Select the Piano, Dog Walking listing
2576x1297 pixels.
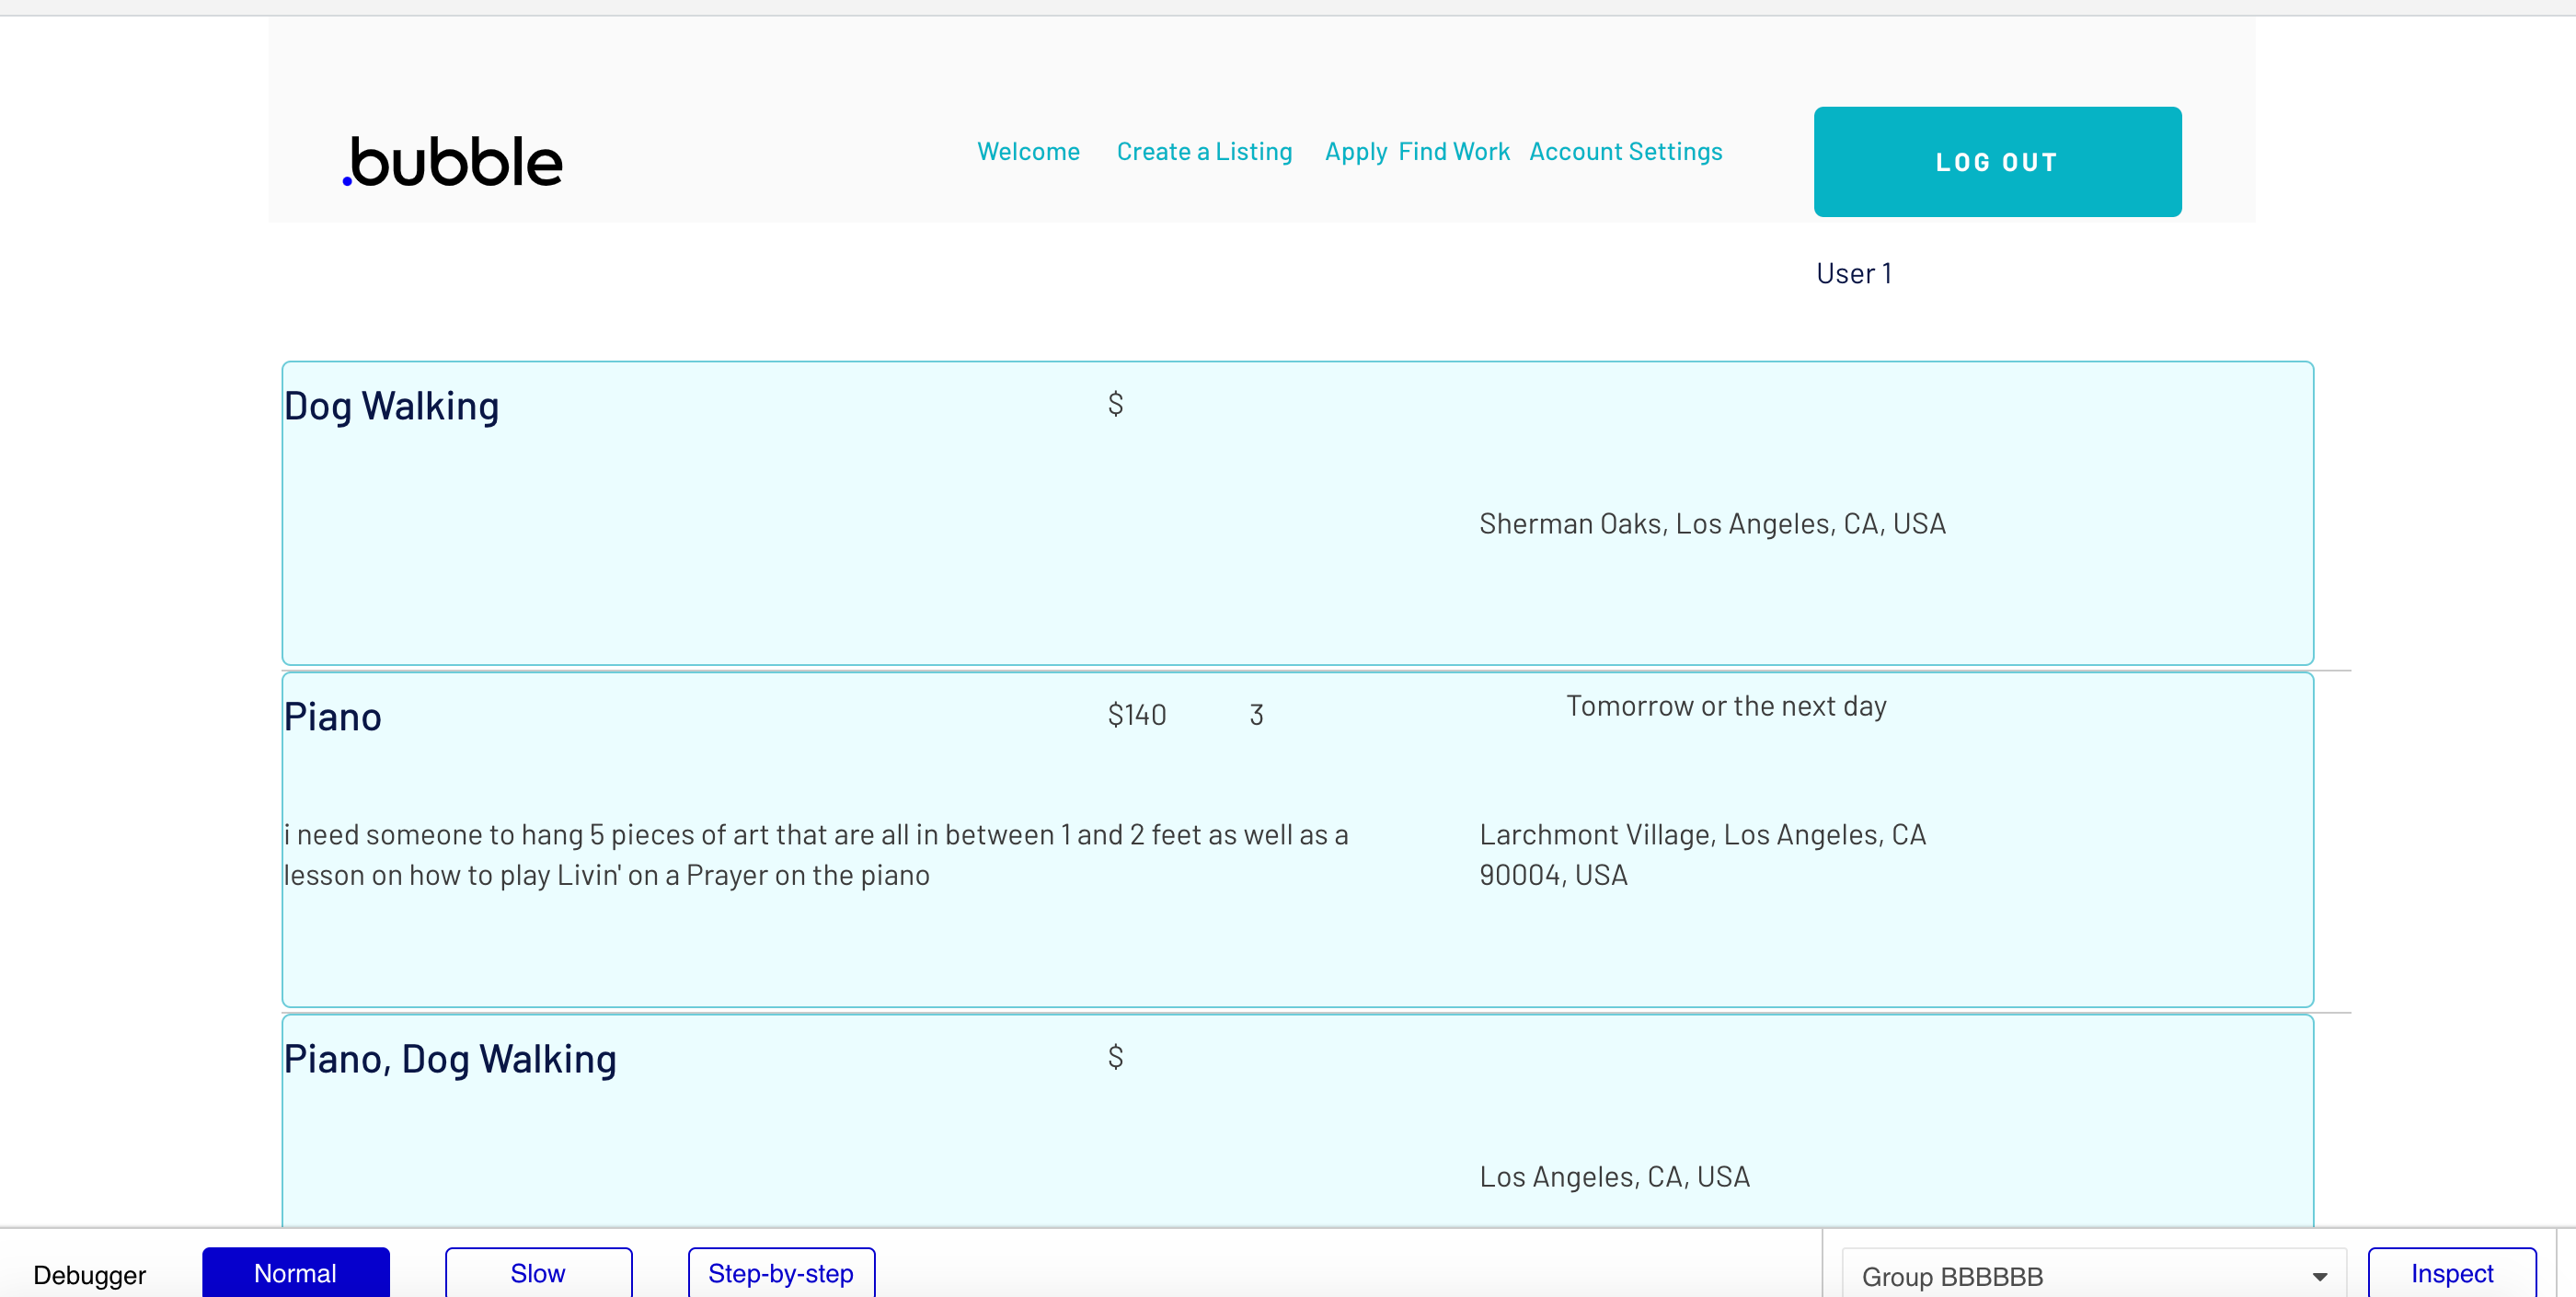tap(449, 1060)
